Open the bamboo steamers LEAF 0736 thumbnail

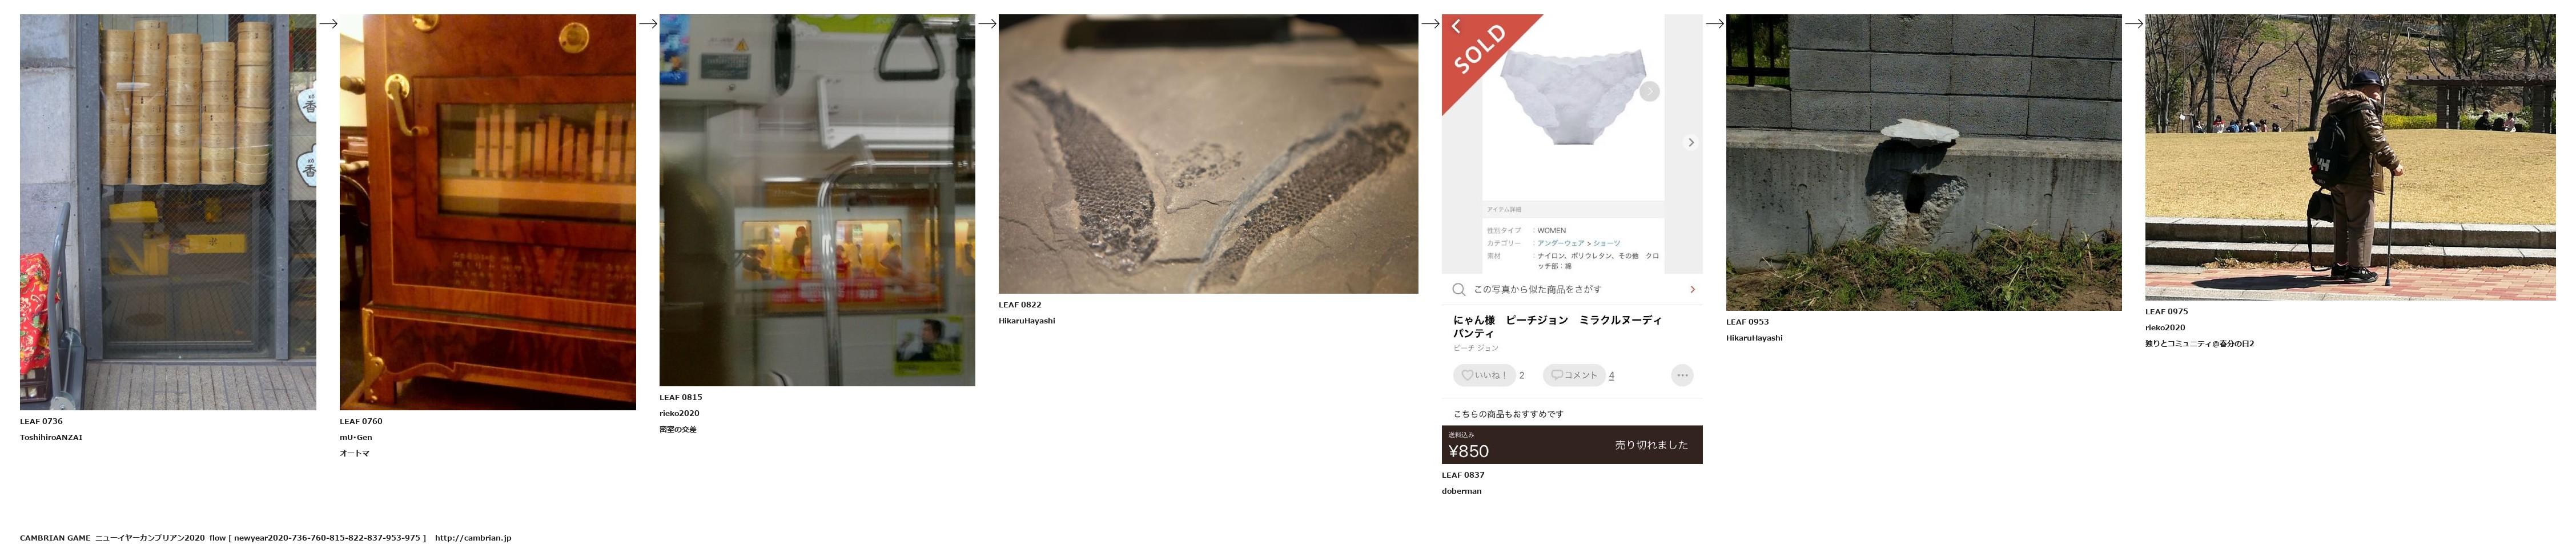point(168,212)
